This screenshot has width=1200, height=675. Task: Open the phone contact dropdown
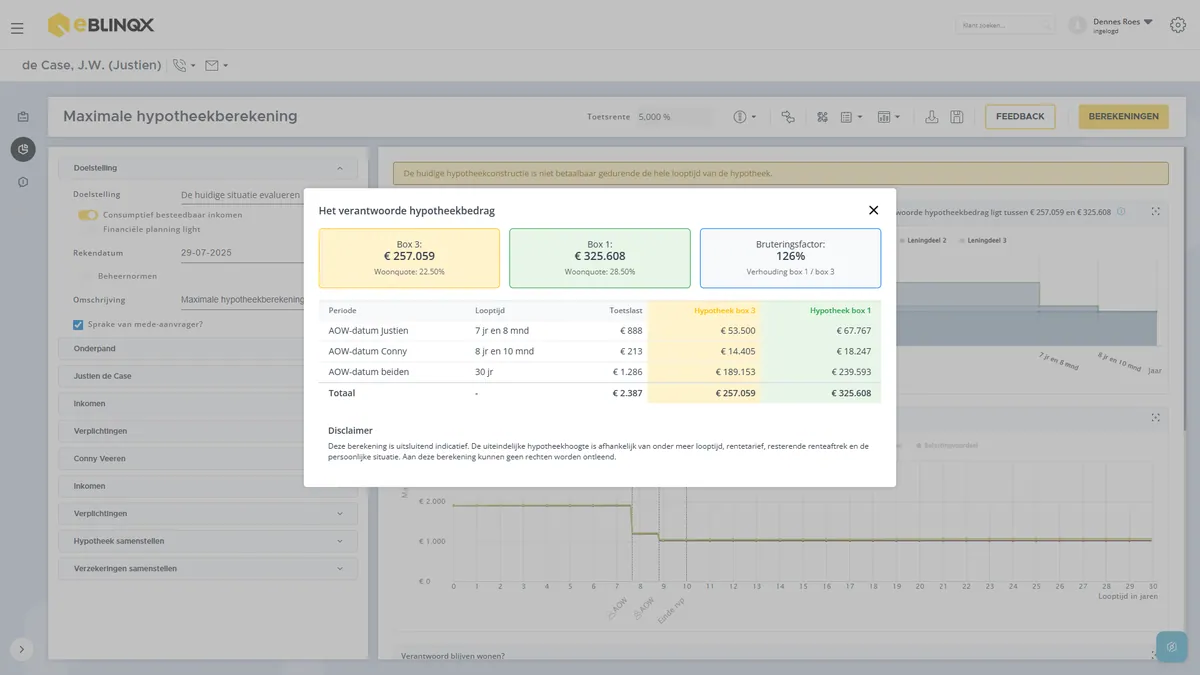184,66
